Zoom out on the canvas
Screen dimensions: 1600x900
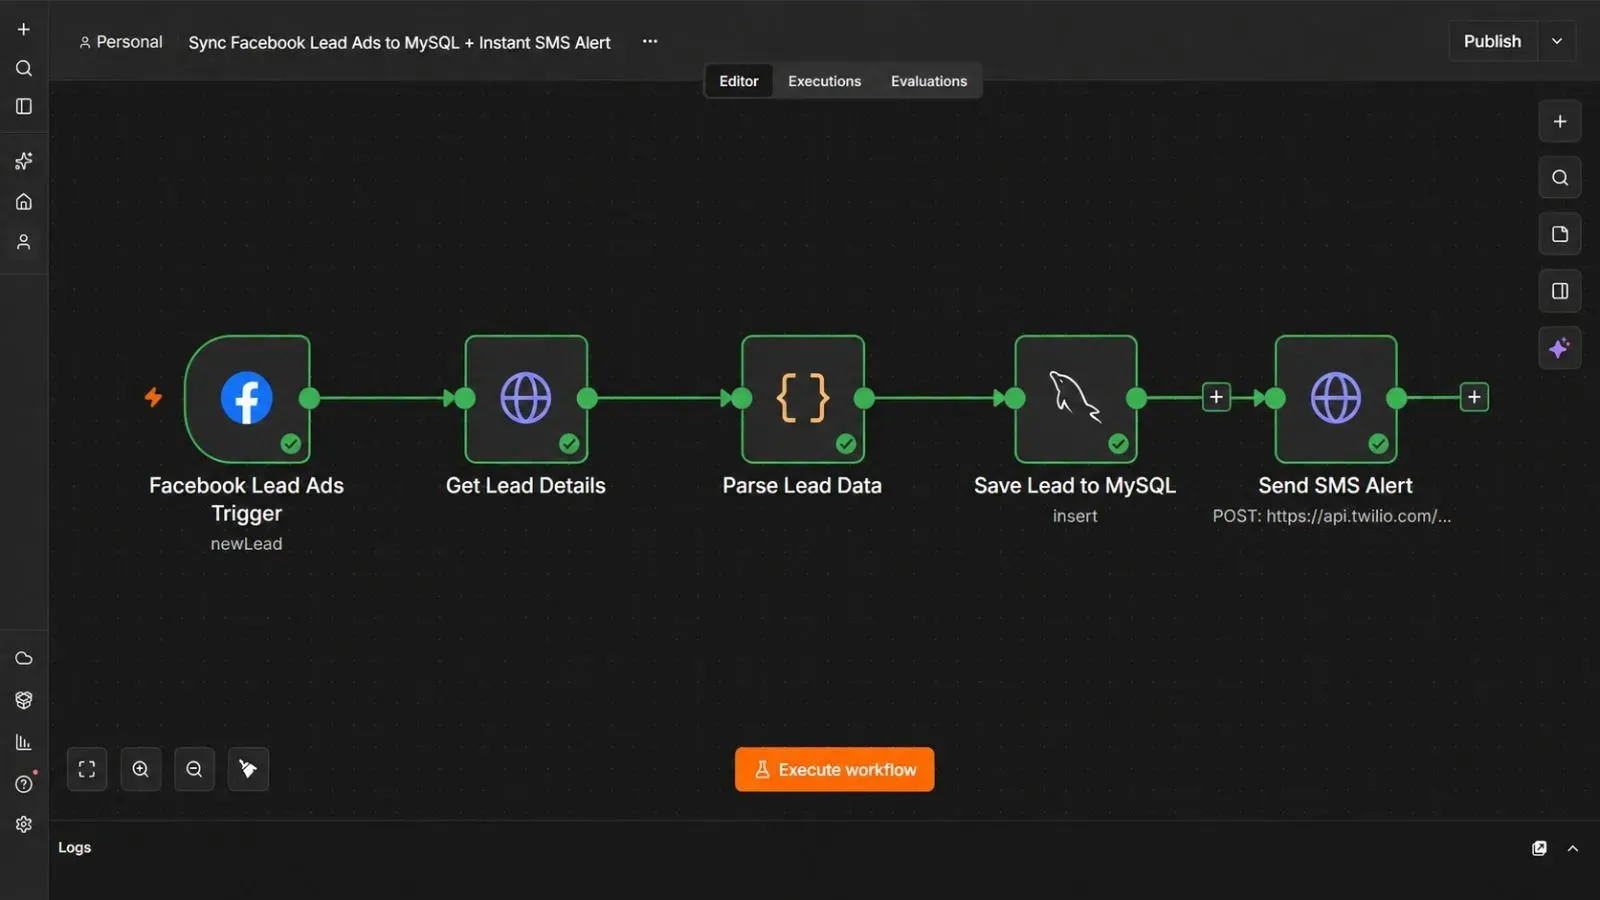click(194, 769)
